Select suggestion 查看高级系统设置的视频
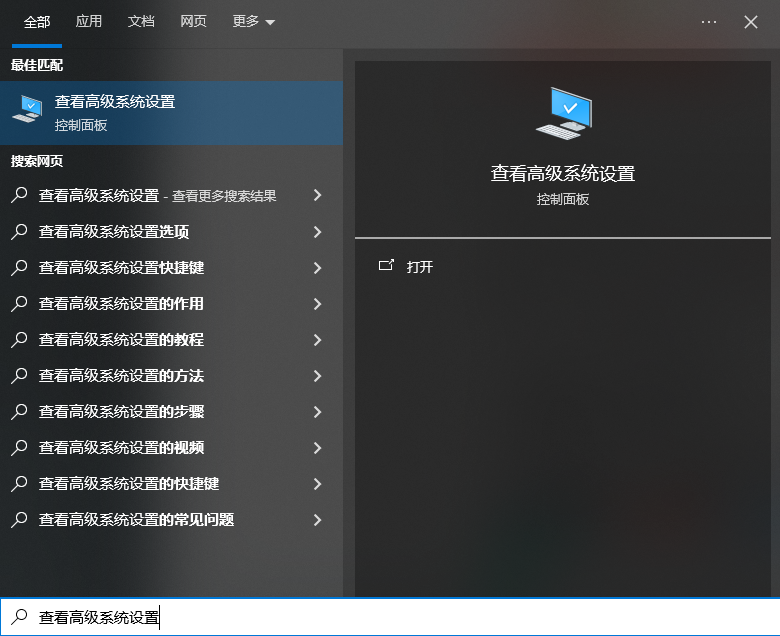Viewport: 780px width, 636px height. [x=171, y=448]
